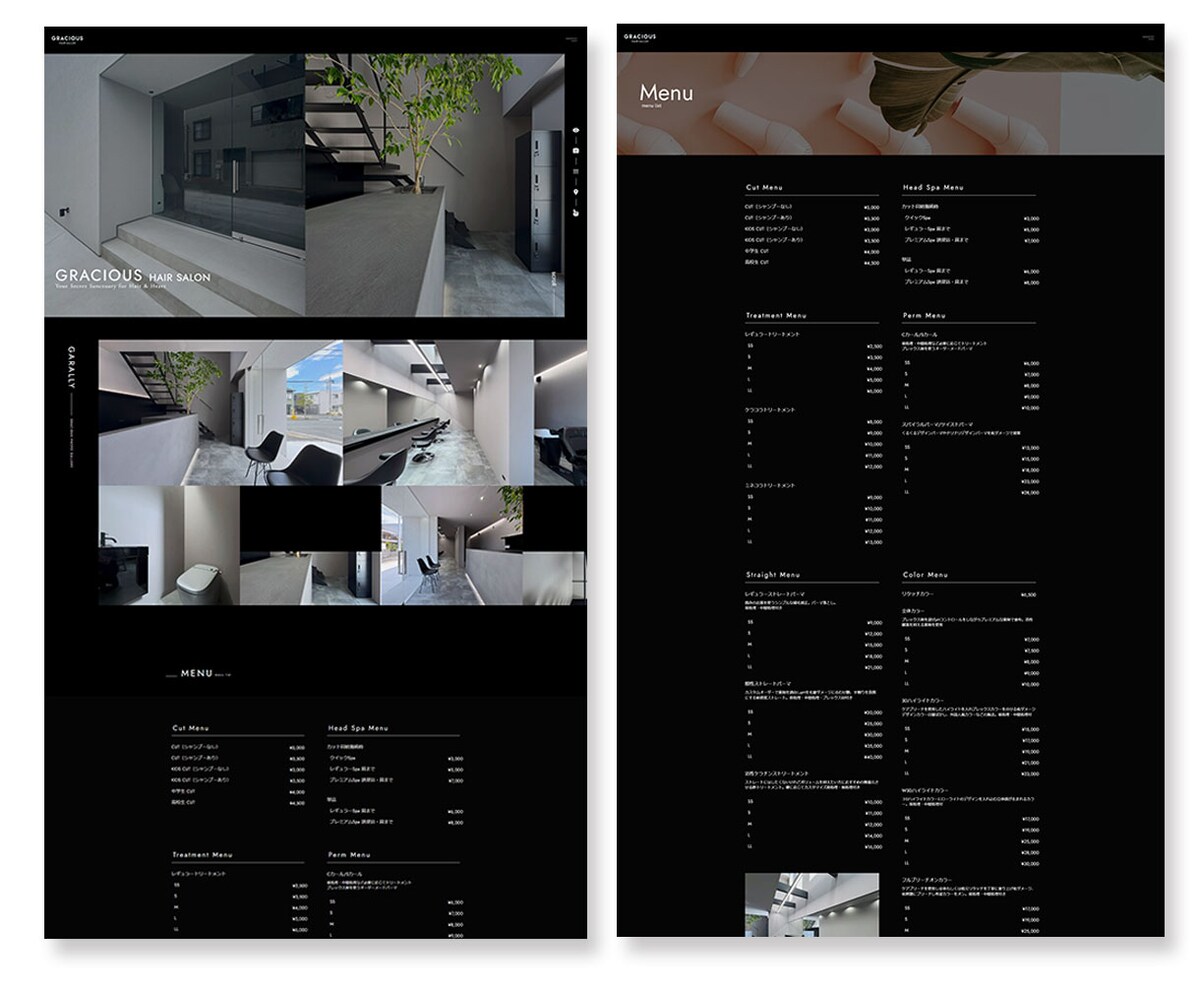The width and height of the screenshot is (1200, 989).
Task: Click the Straight Menu heading
Action: click(x=773, y=575)
